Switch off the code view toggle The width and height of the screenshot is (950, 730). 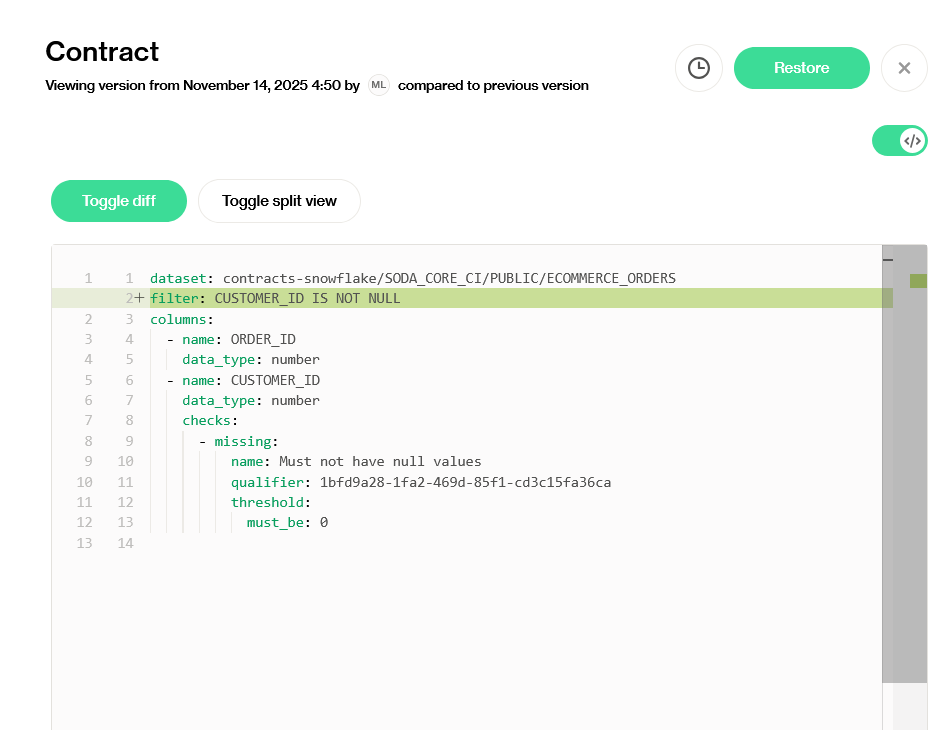tap(899, 141)
